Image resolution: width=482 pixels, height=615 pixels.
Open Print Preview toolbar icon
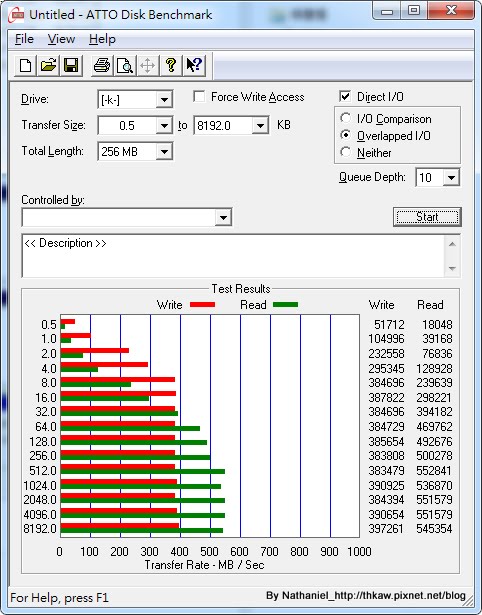(x=125, y=65)
